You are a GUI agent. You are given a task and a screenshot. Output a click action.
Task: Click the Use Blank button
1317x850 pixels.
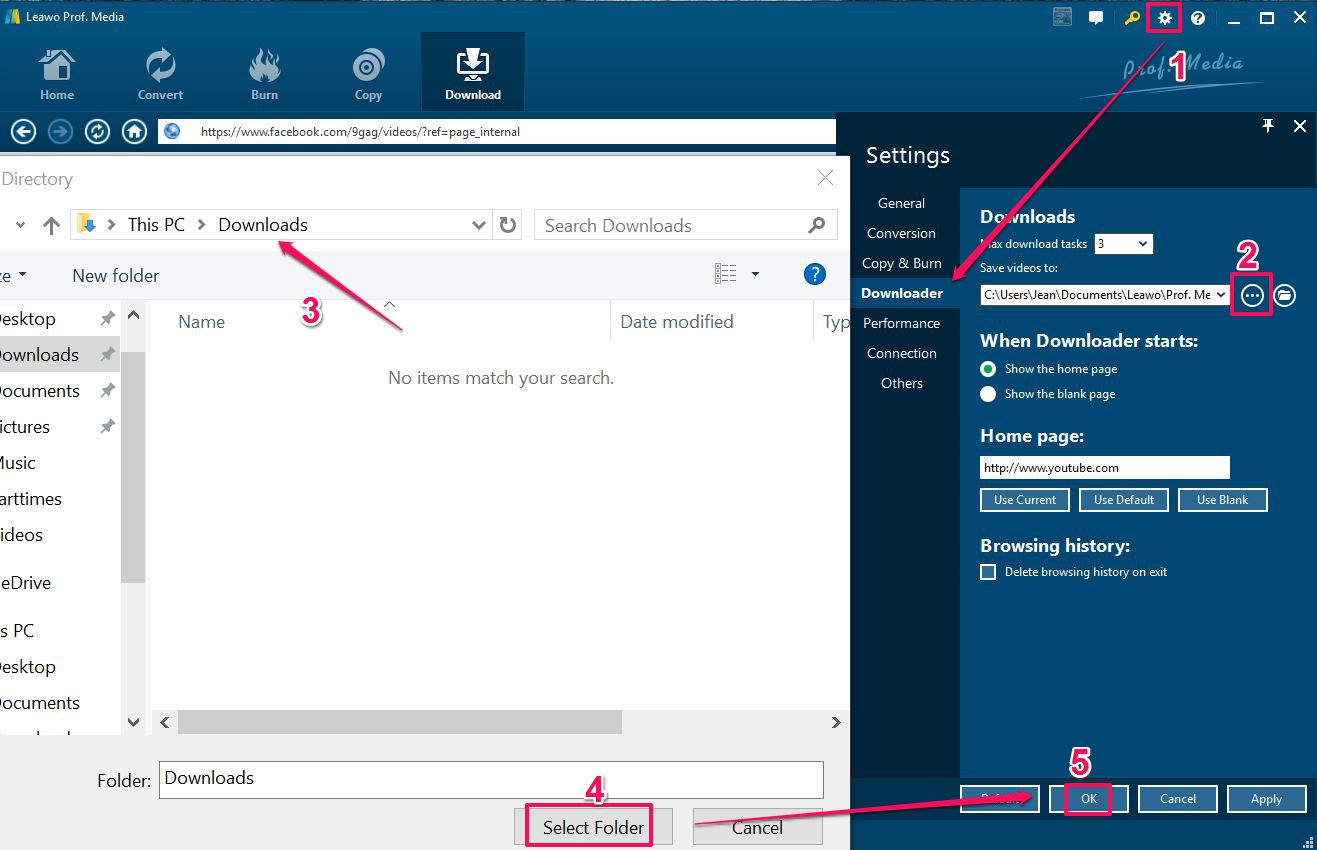coord(1222,500)
